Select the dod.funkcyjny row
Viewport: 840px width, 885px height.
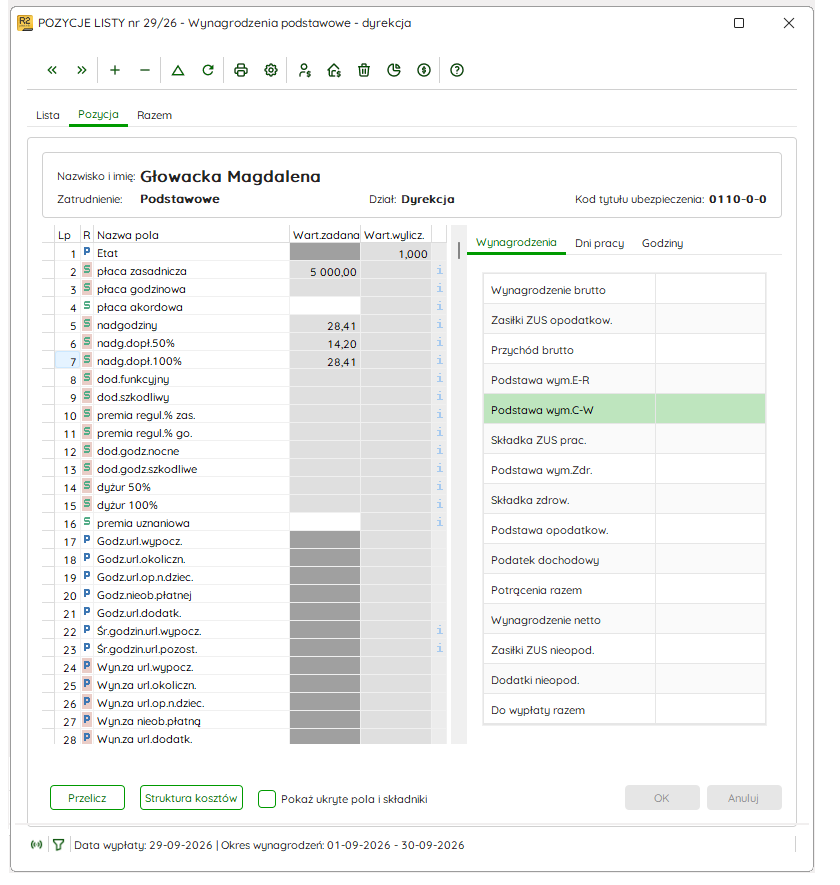(x=244, y=379)
